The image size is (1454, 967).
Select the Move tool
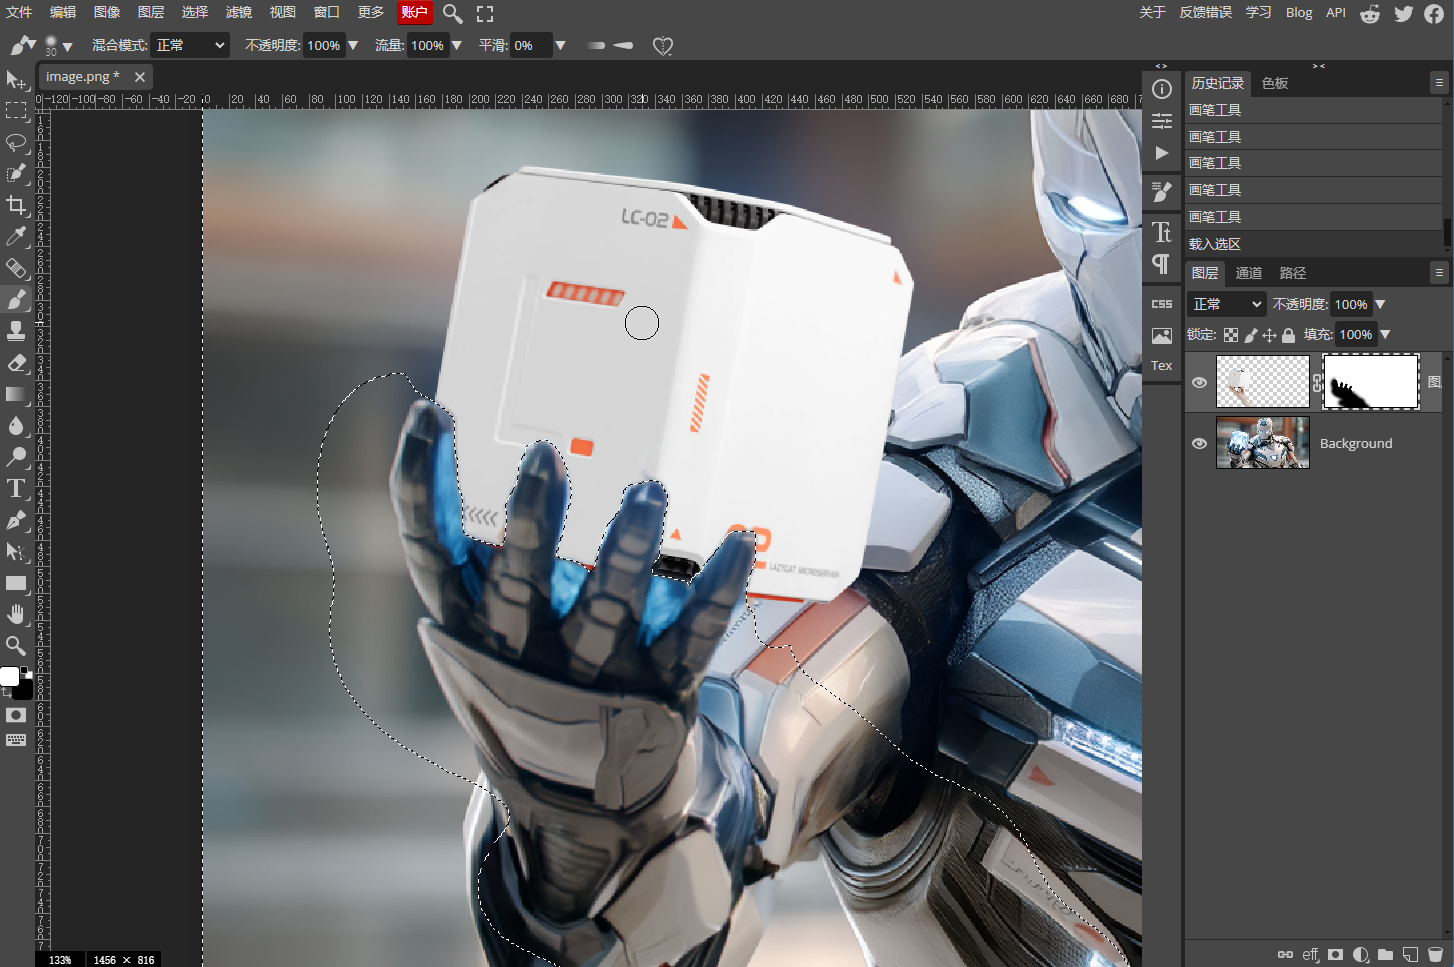pyautogui.click(x=16, y=79)
